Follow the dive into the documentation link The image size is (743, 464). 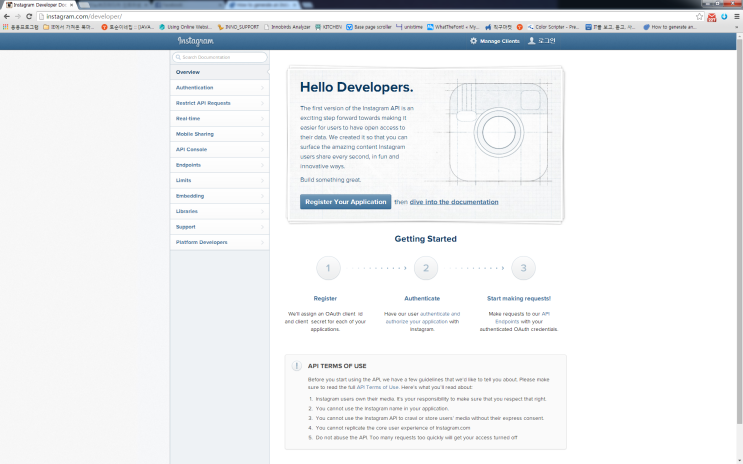click(454, 202)
